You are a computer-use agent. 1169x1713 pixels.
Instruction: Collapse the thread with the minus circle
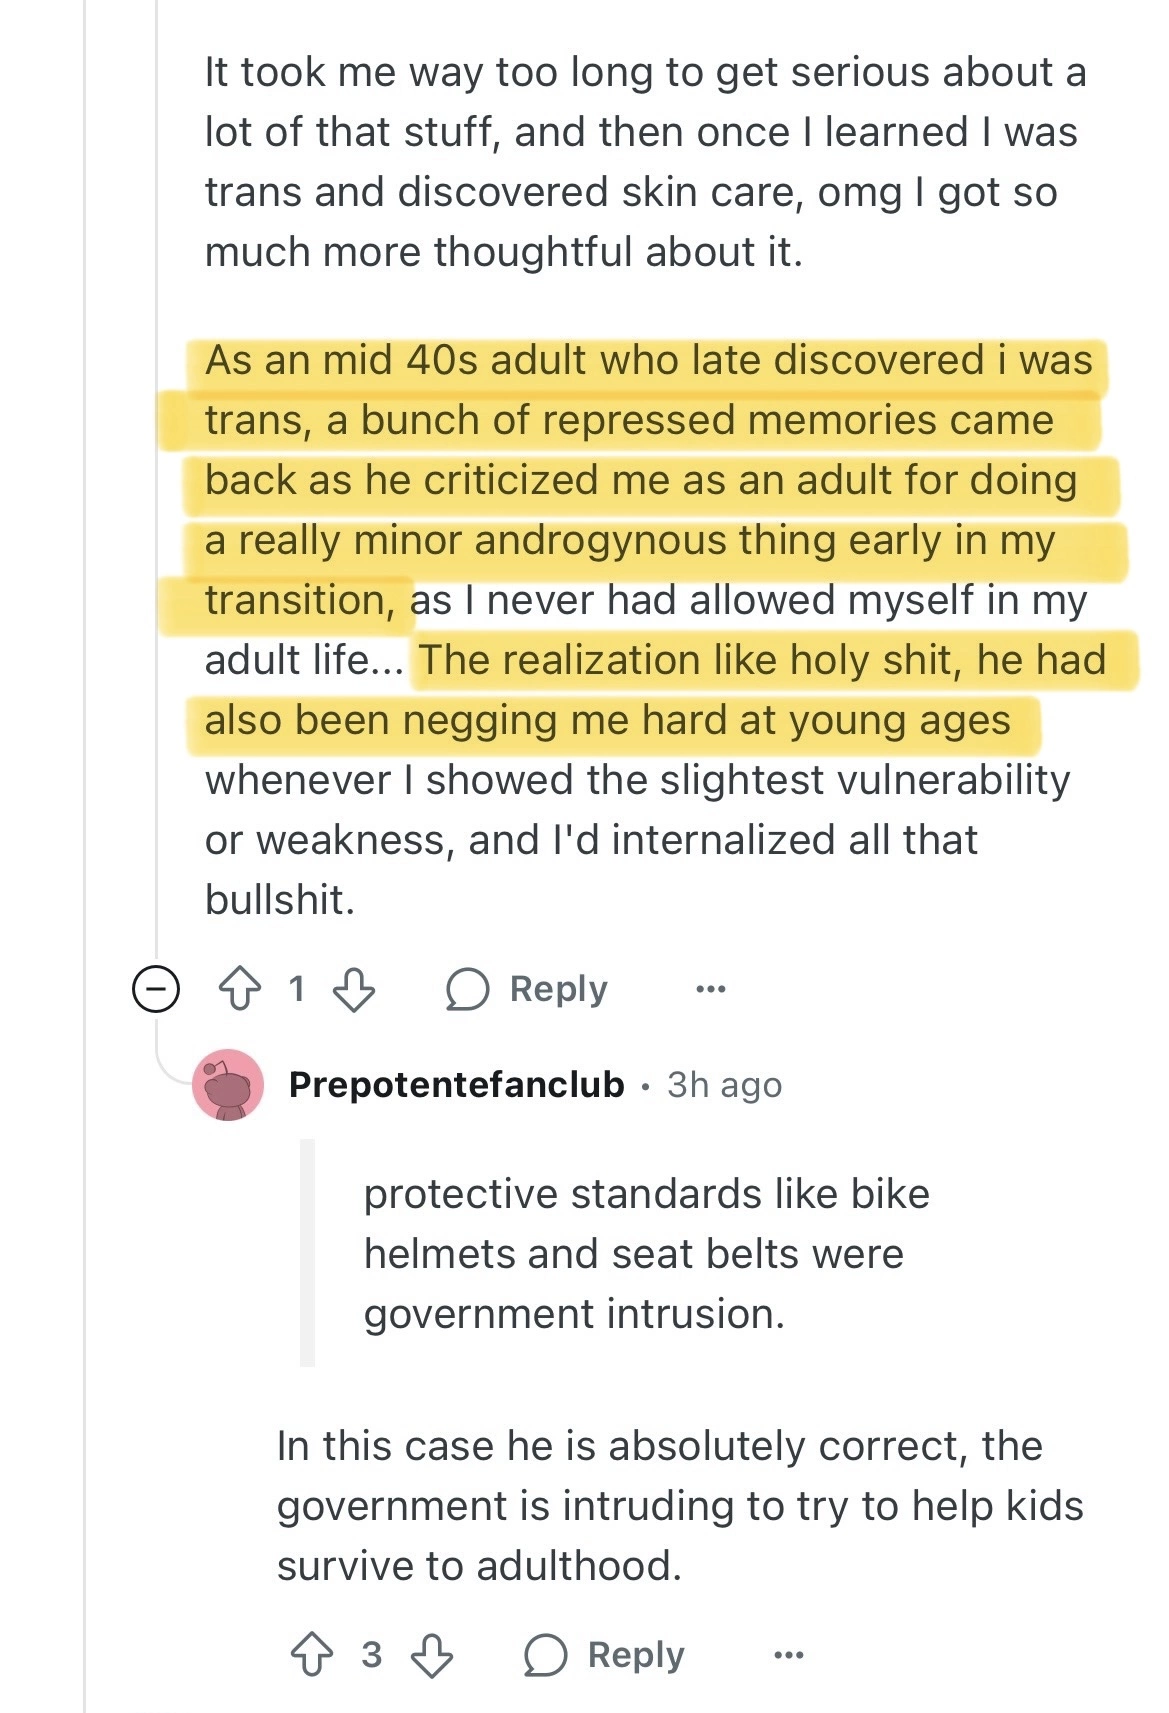click(x=156, y=989)
